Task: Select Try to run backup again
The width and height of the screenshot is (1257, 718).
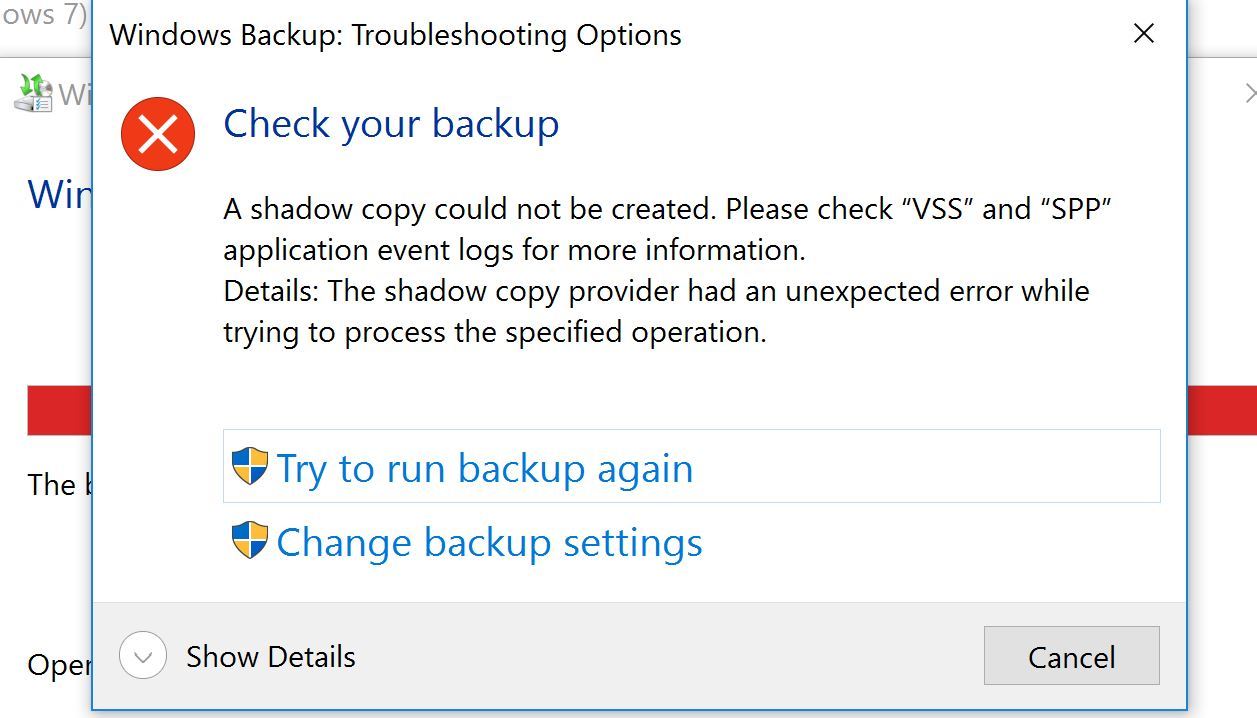Action: (x=485, y=468)
